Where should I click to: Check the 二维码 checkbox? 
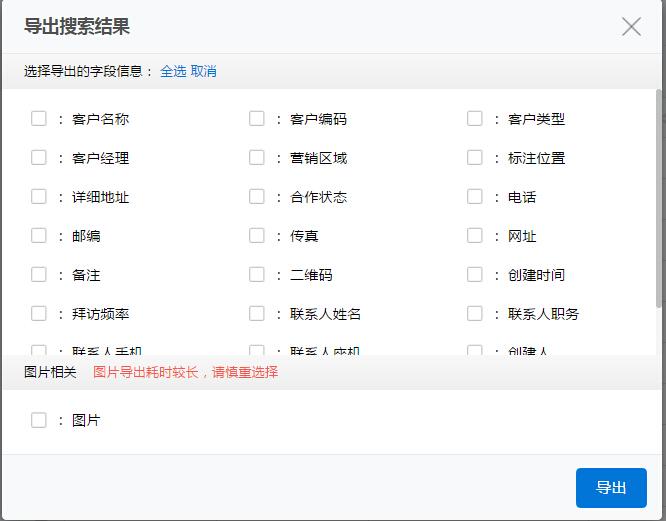coord(257,274)
